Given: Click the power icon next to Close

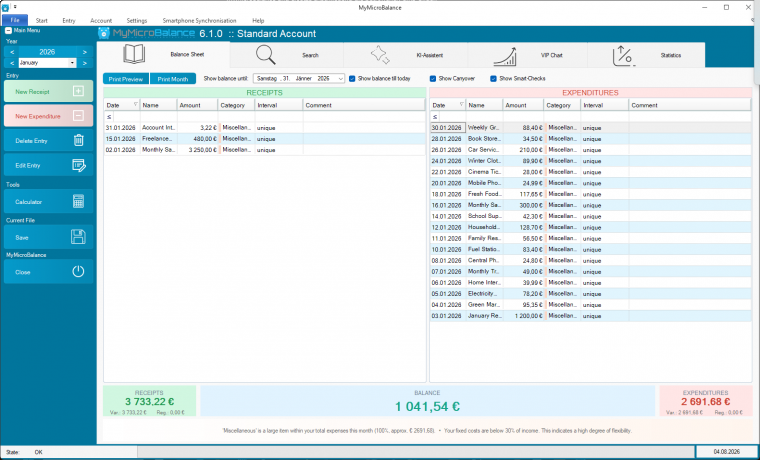Looking at the screenshot, I should click(78, 271).
